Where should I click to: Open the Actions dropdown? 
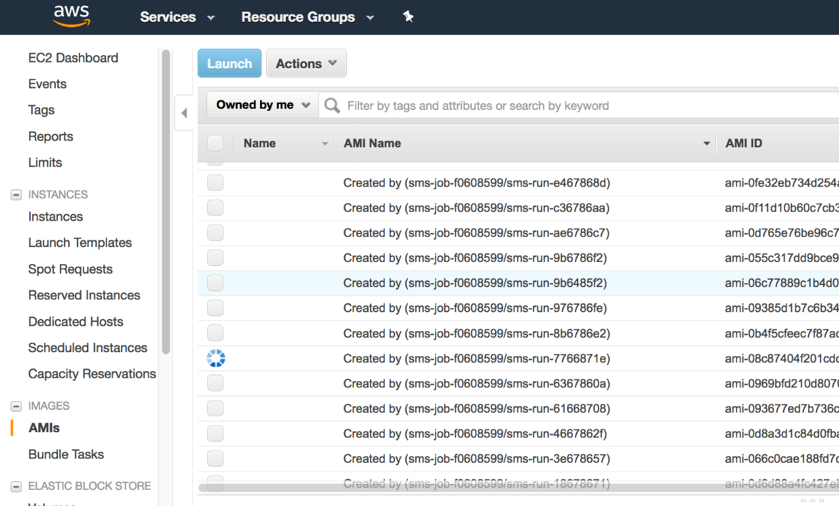[x=306, y=63]
